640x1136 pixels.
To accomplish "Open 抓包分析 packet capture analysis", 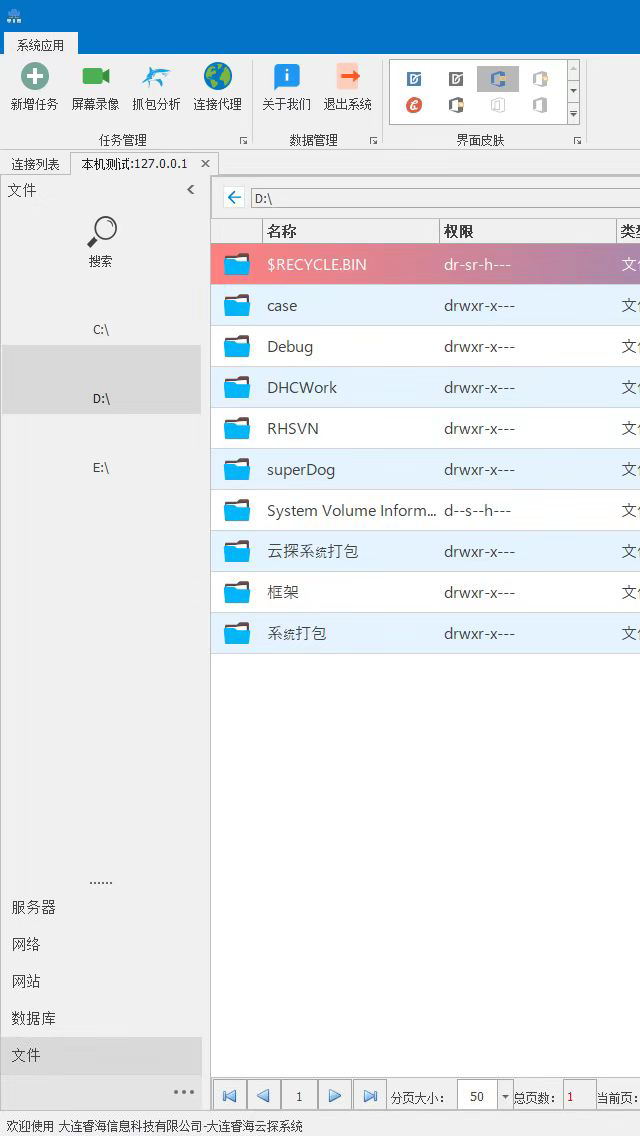I will pyautogui.click(x=156, y=78).
